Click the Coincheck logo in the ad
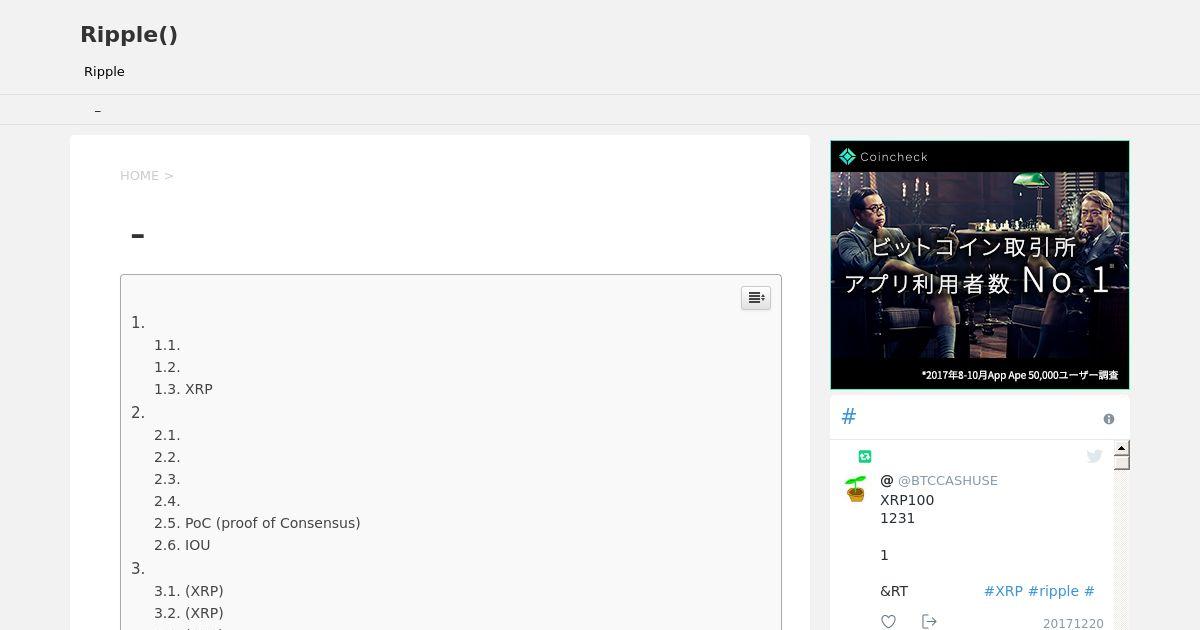This screenshot has height=630, width=1200. [x=883, y=156]
